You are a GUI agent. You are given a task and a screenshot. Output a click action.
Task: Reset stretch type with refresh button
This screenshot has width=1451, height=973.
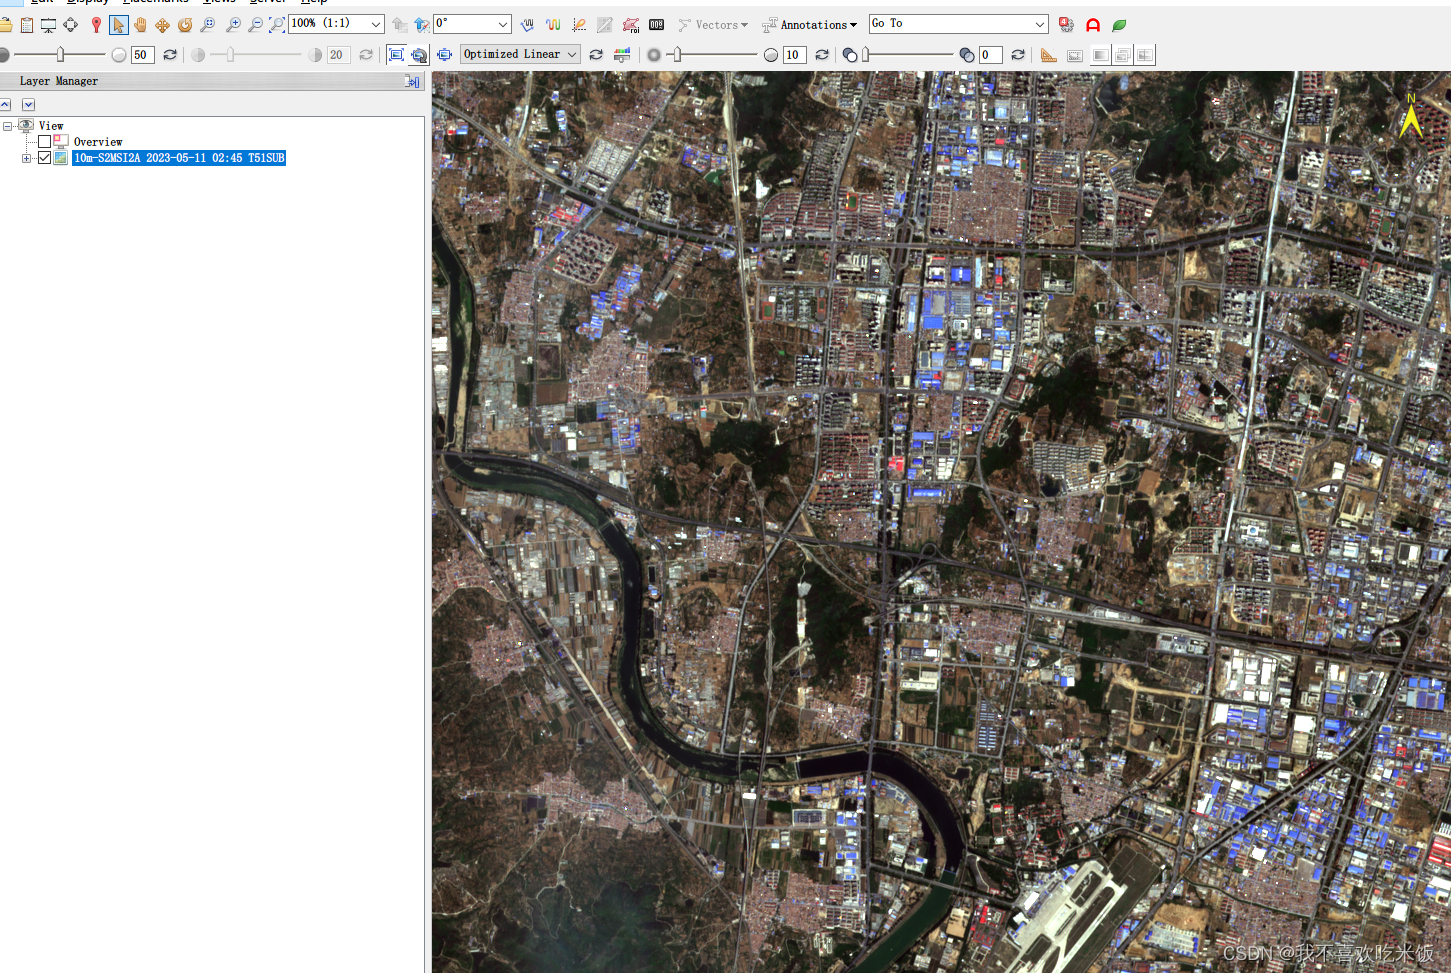tap(596, 55)
